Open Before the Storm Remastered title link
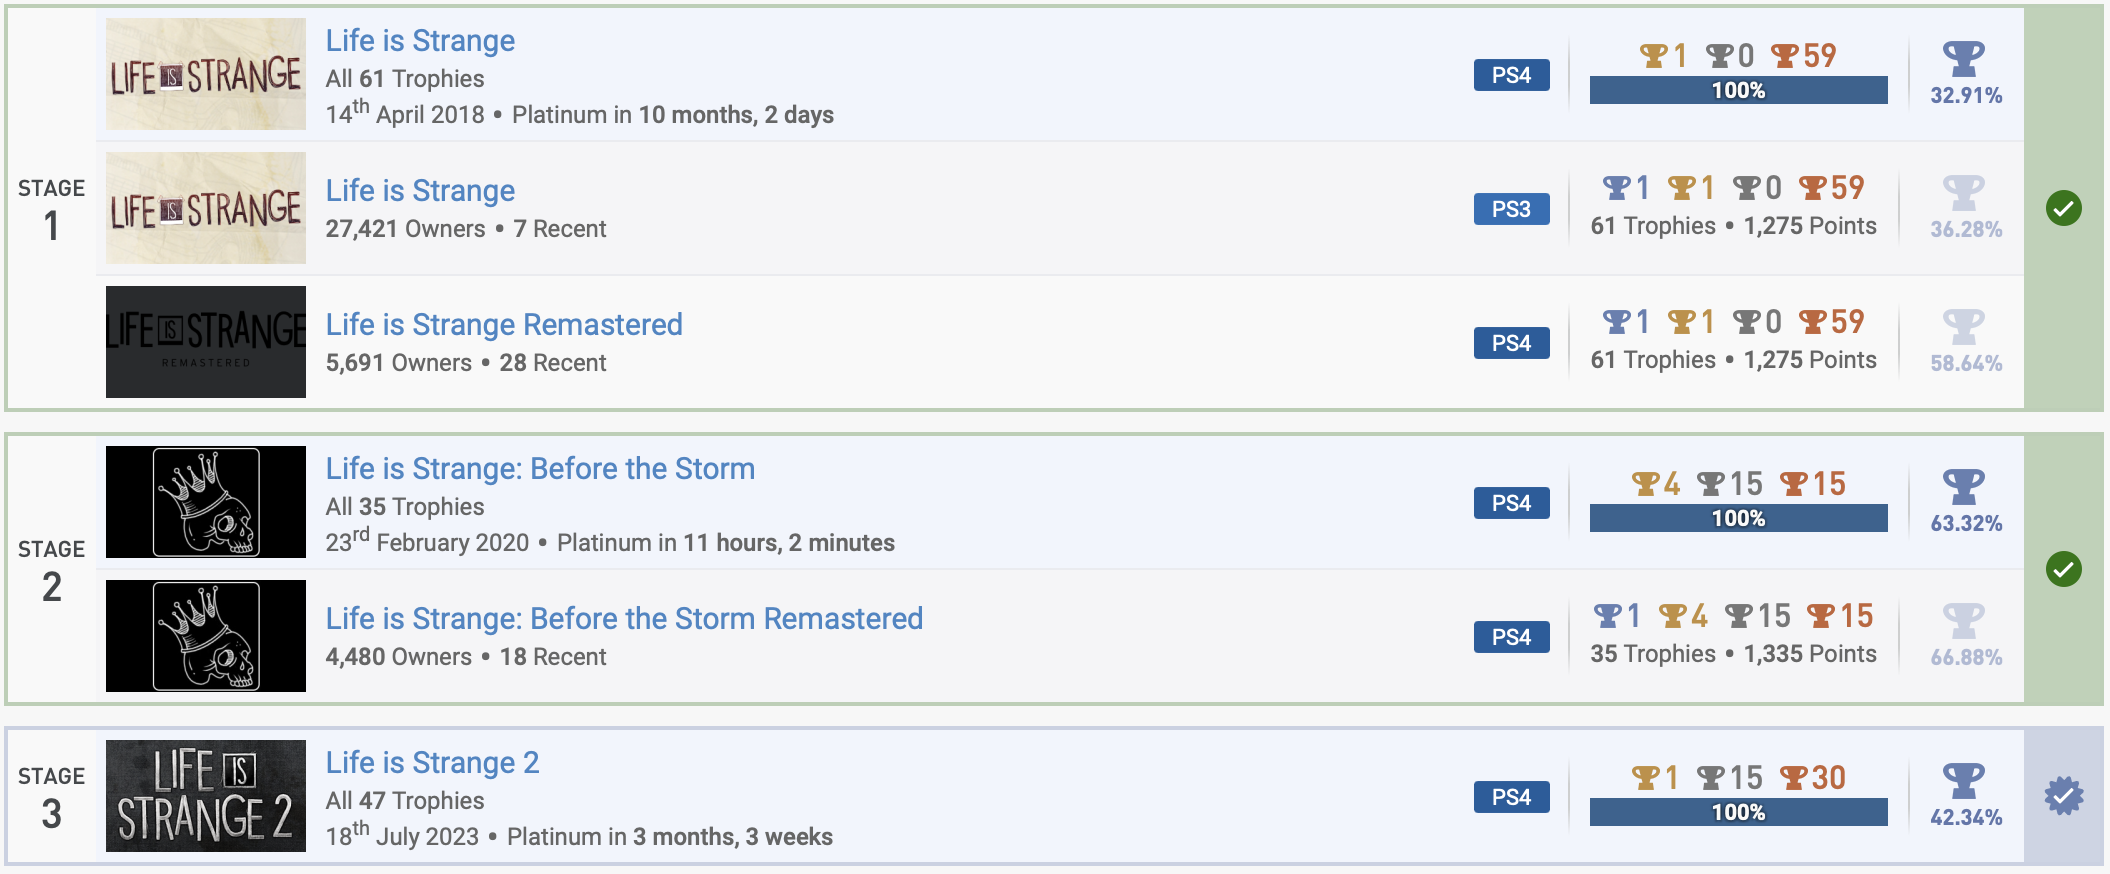Viewport: 2110px width, 874px height. pyautogui.click(x=624, y=619)
